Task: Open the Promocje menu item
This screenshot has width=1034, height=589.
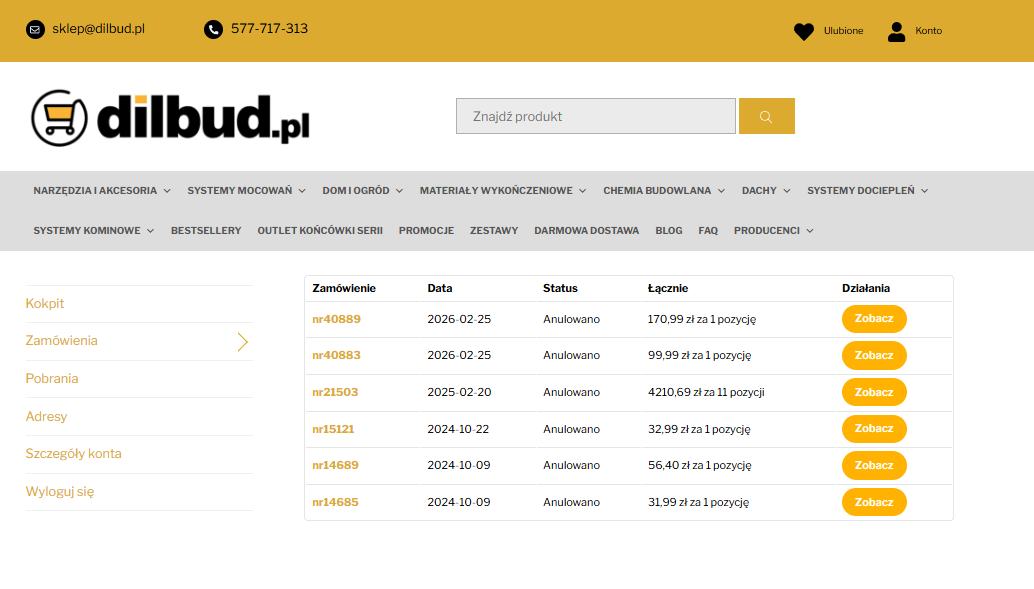Action: point(426,231)
